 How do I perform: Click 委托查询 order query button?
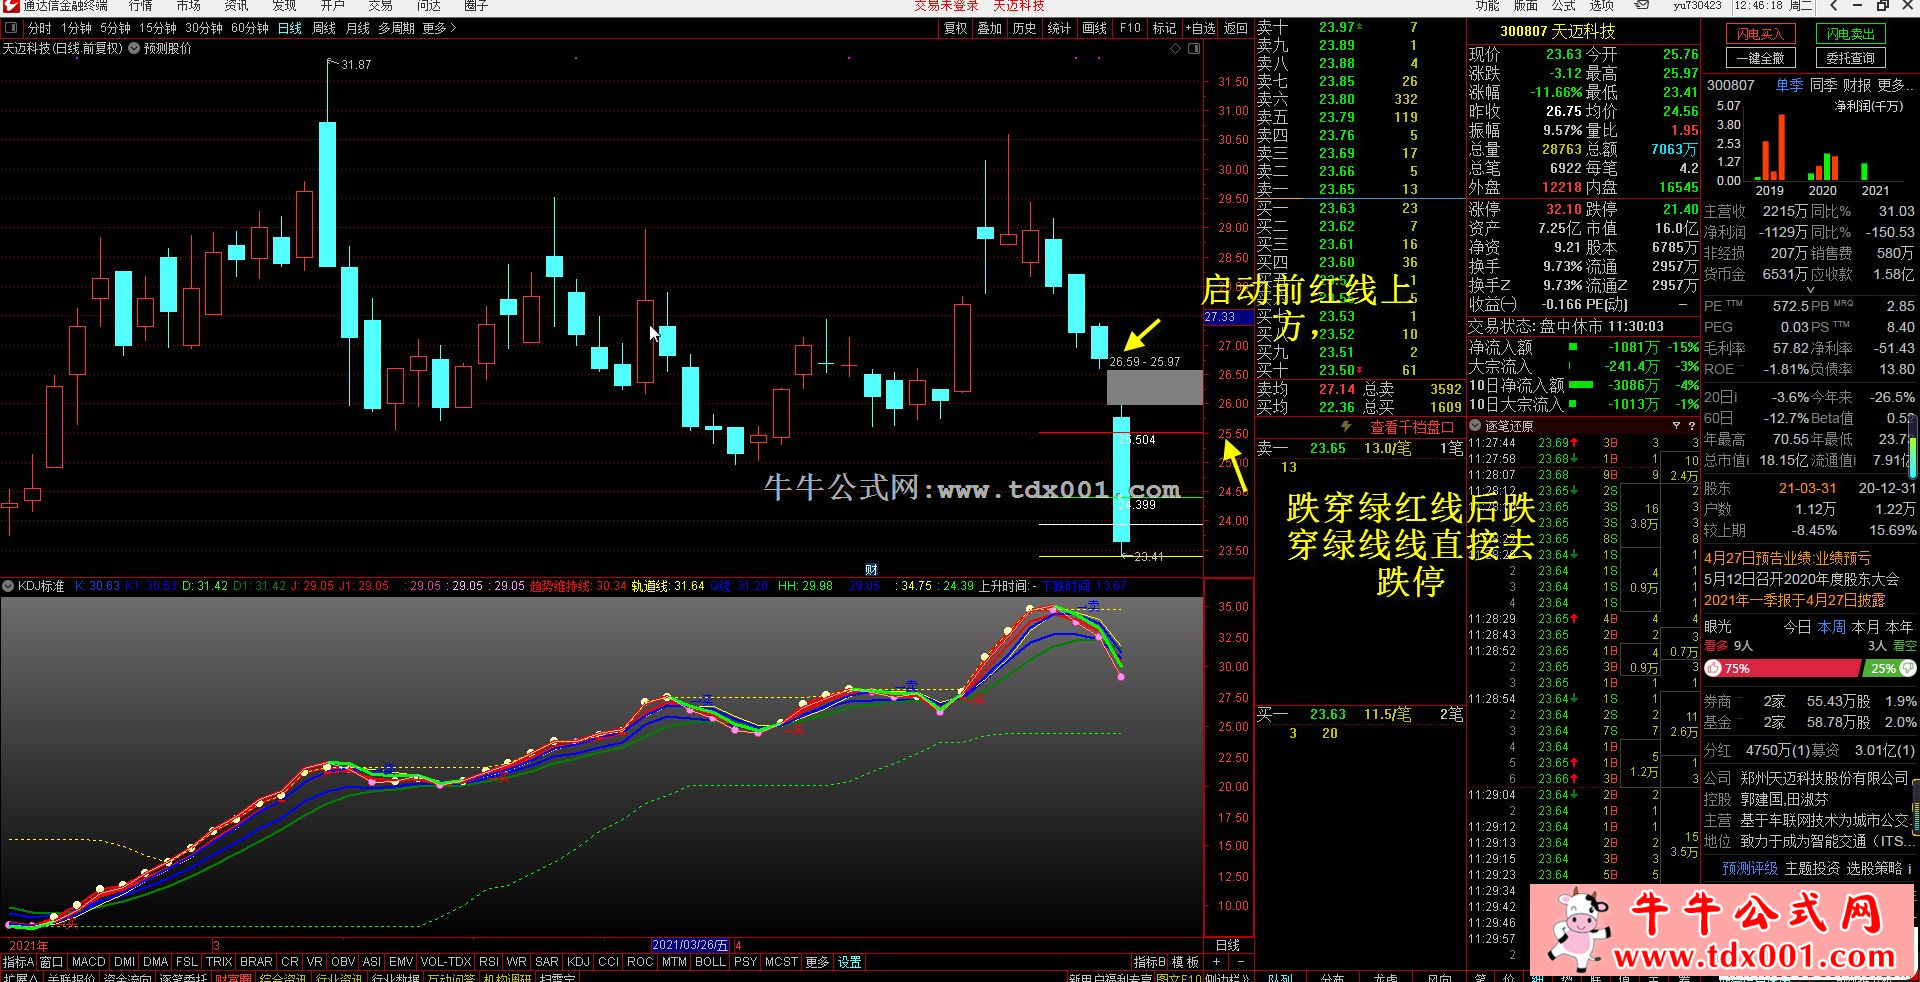1851,58
